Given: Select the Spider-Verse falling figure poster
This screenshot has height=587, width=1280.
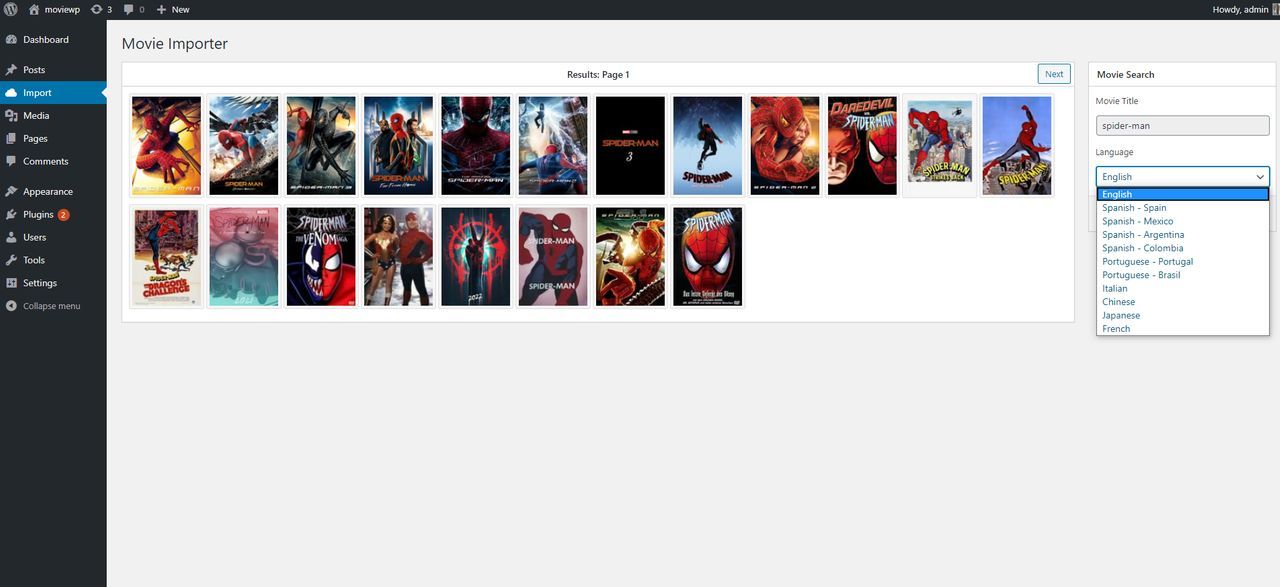Looking at the screenshot, I should click(x=708, y=145).
